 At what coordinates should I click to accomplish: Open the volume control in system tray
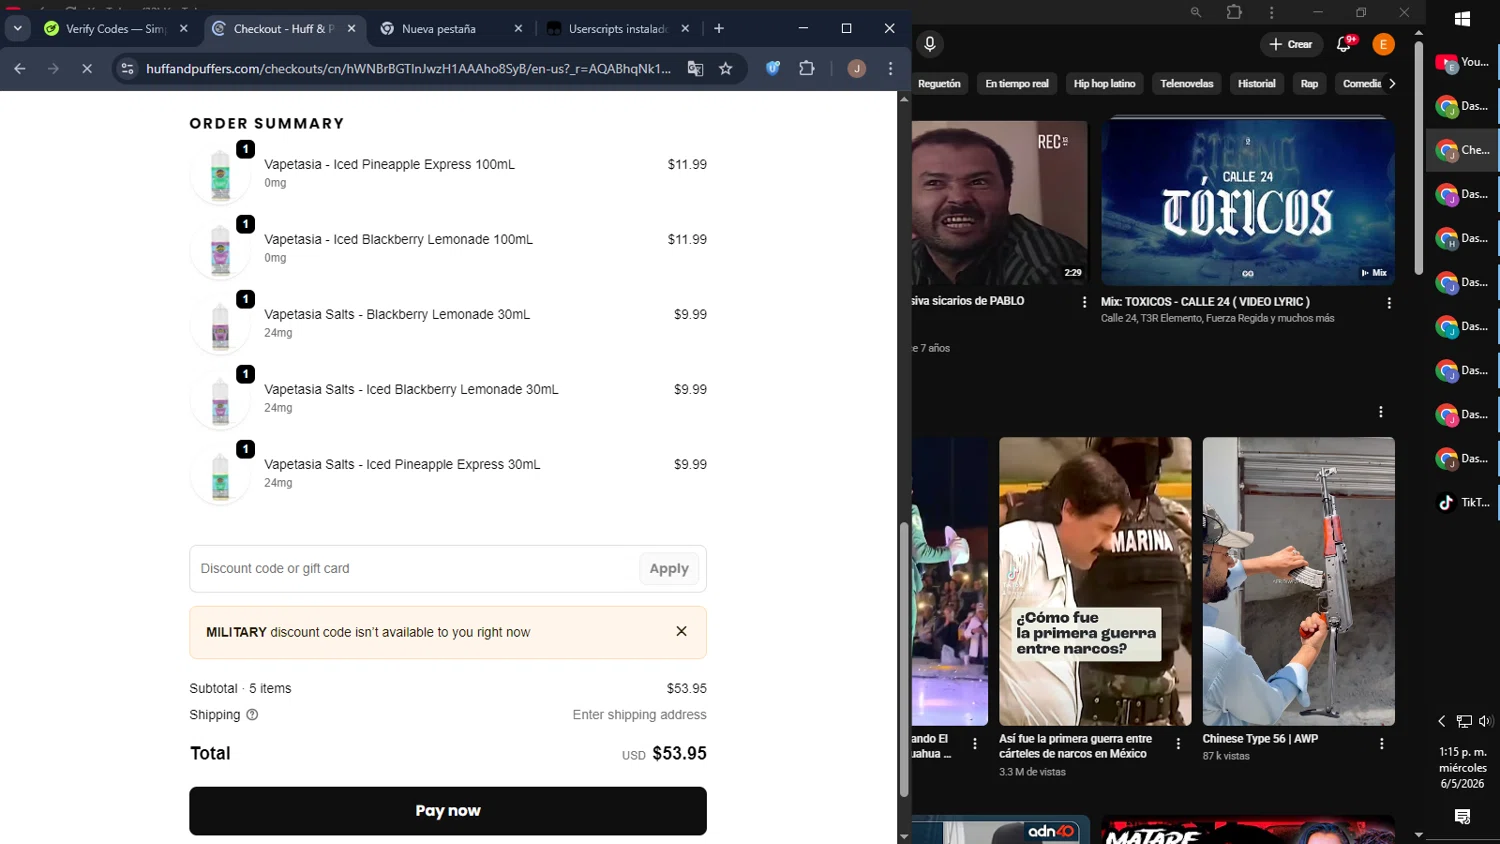pyautogui.click(x=1485, y=721)
